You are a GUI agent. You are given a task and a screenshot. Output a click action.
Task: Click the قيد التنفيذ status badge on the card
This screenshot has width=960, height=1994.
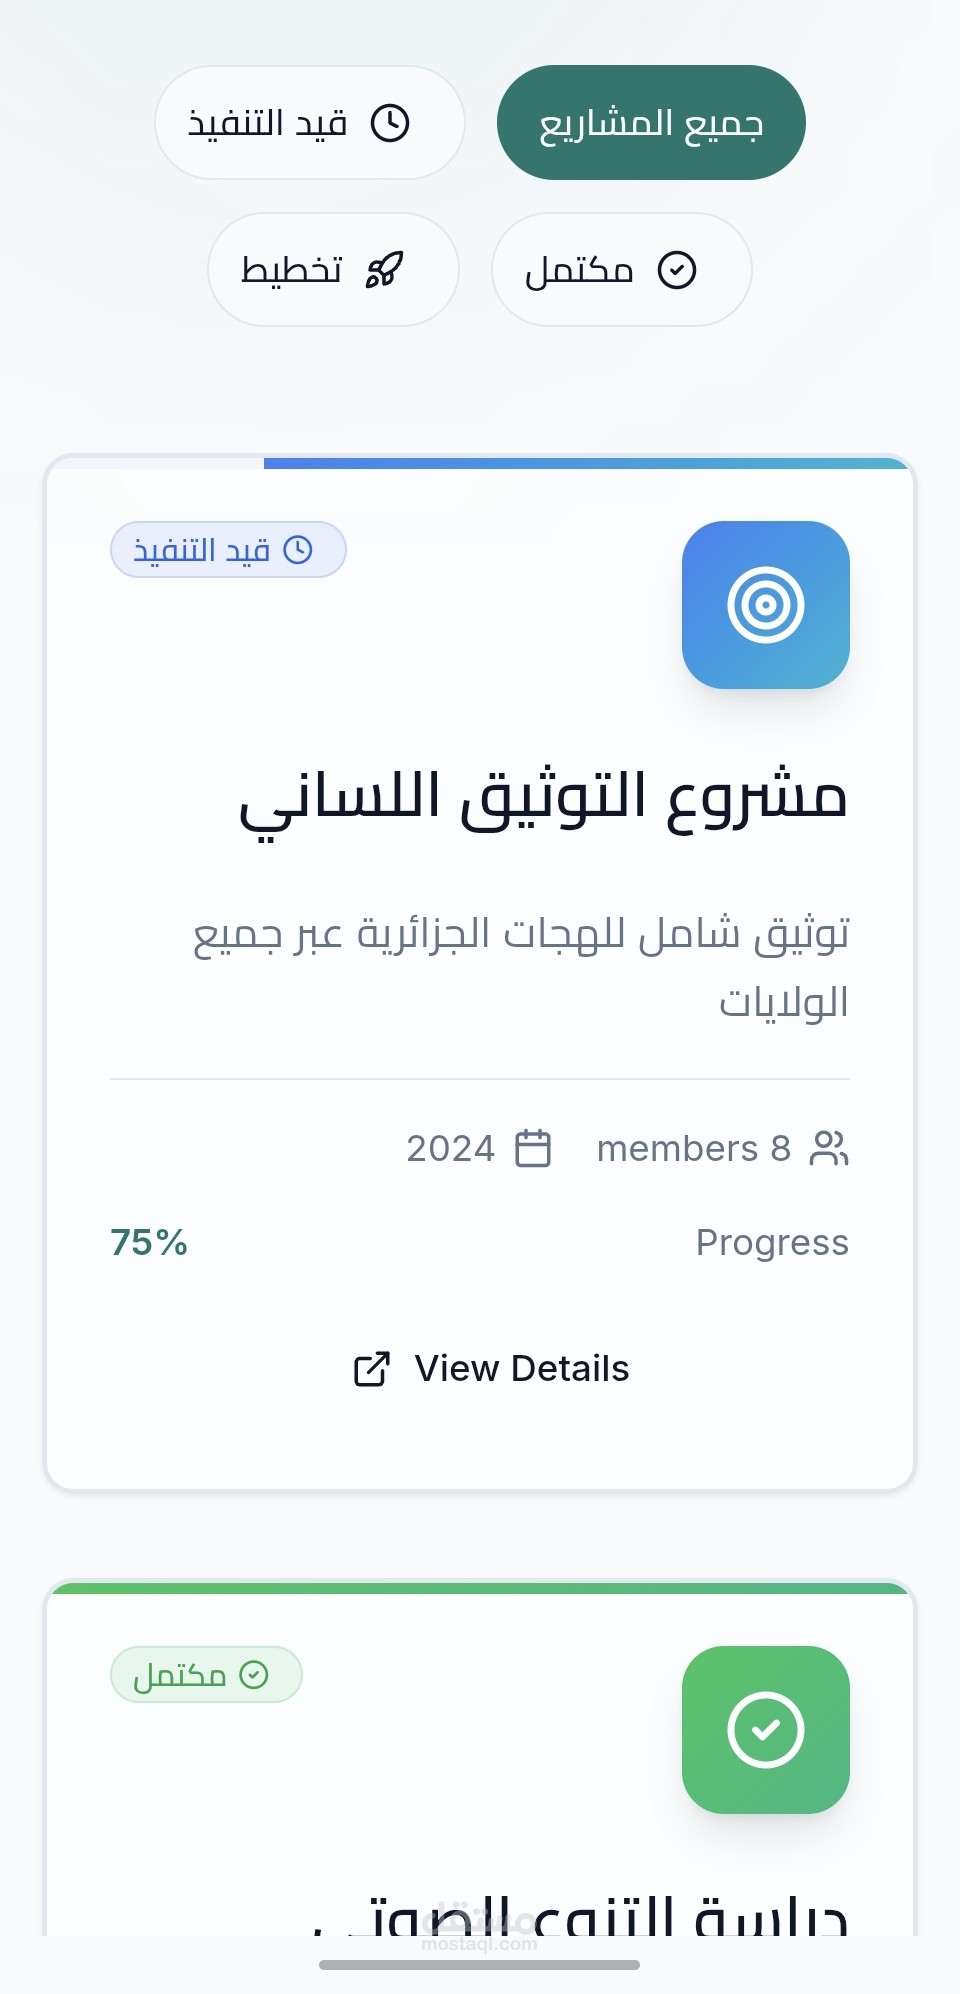click(x=228, y=550)
